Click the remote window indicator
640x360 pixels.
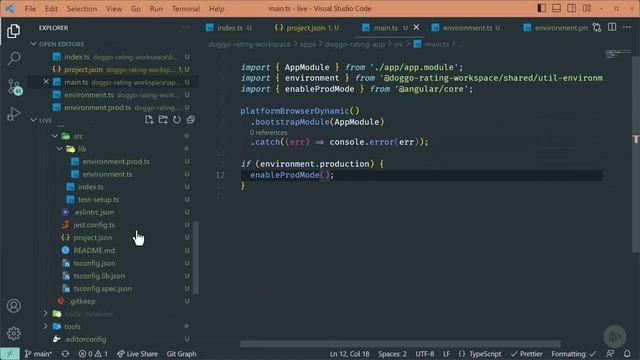click(10, 354)
